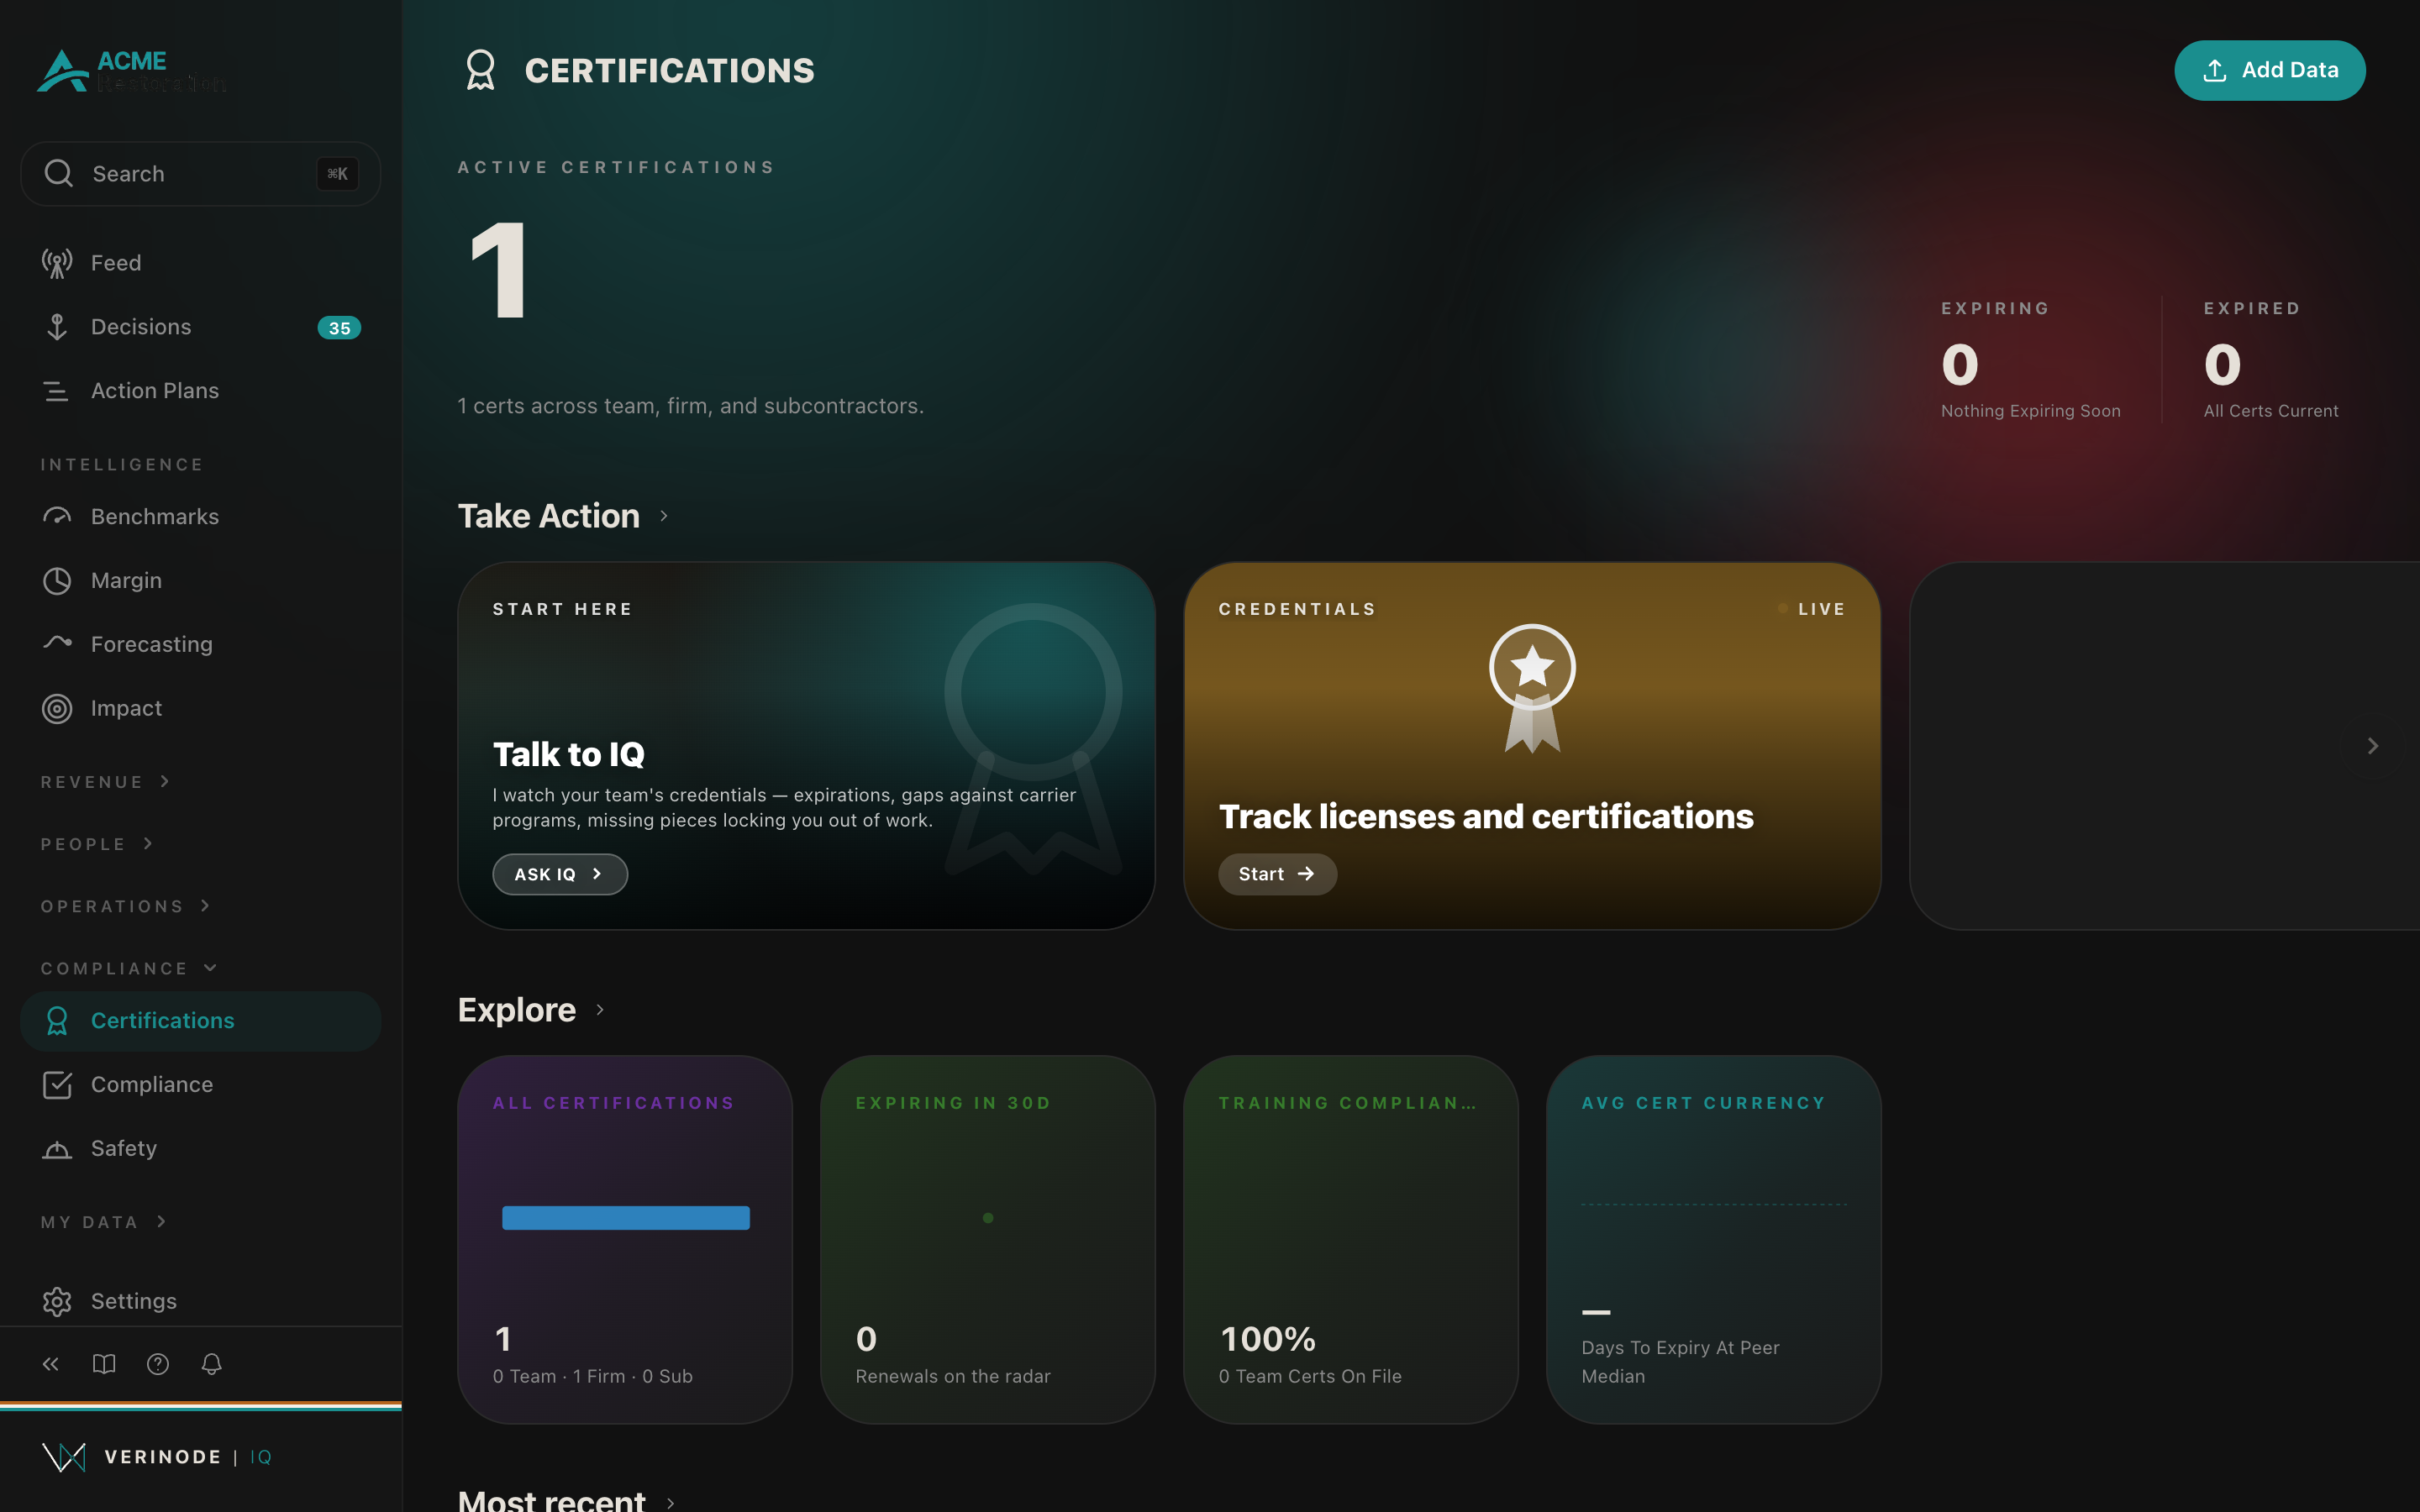
Task: Click the Verinode logo mark
Action: (64, 1457)
